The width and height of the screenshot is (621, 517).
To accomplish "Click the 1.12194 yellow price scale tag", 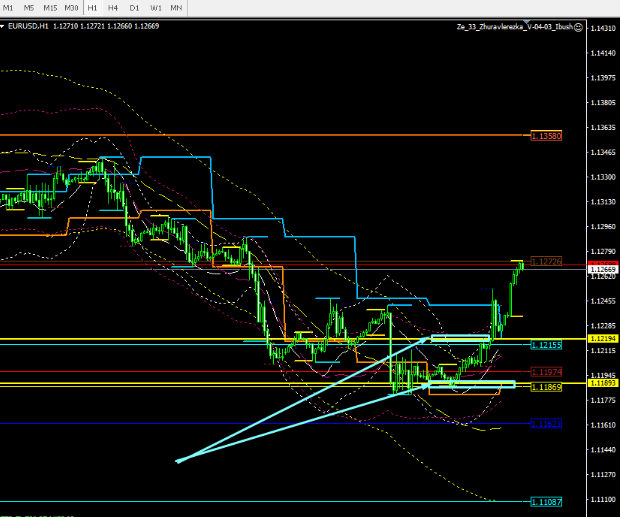I will point(602,340).
